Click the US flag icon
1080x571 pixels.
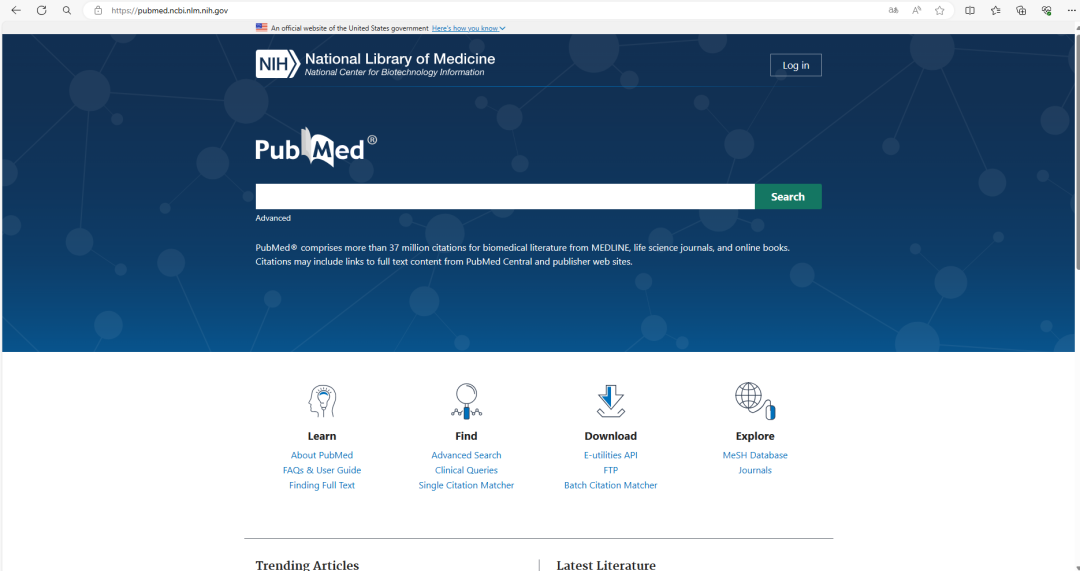[262, 28]
